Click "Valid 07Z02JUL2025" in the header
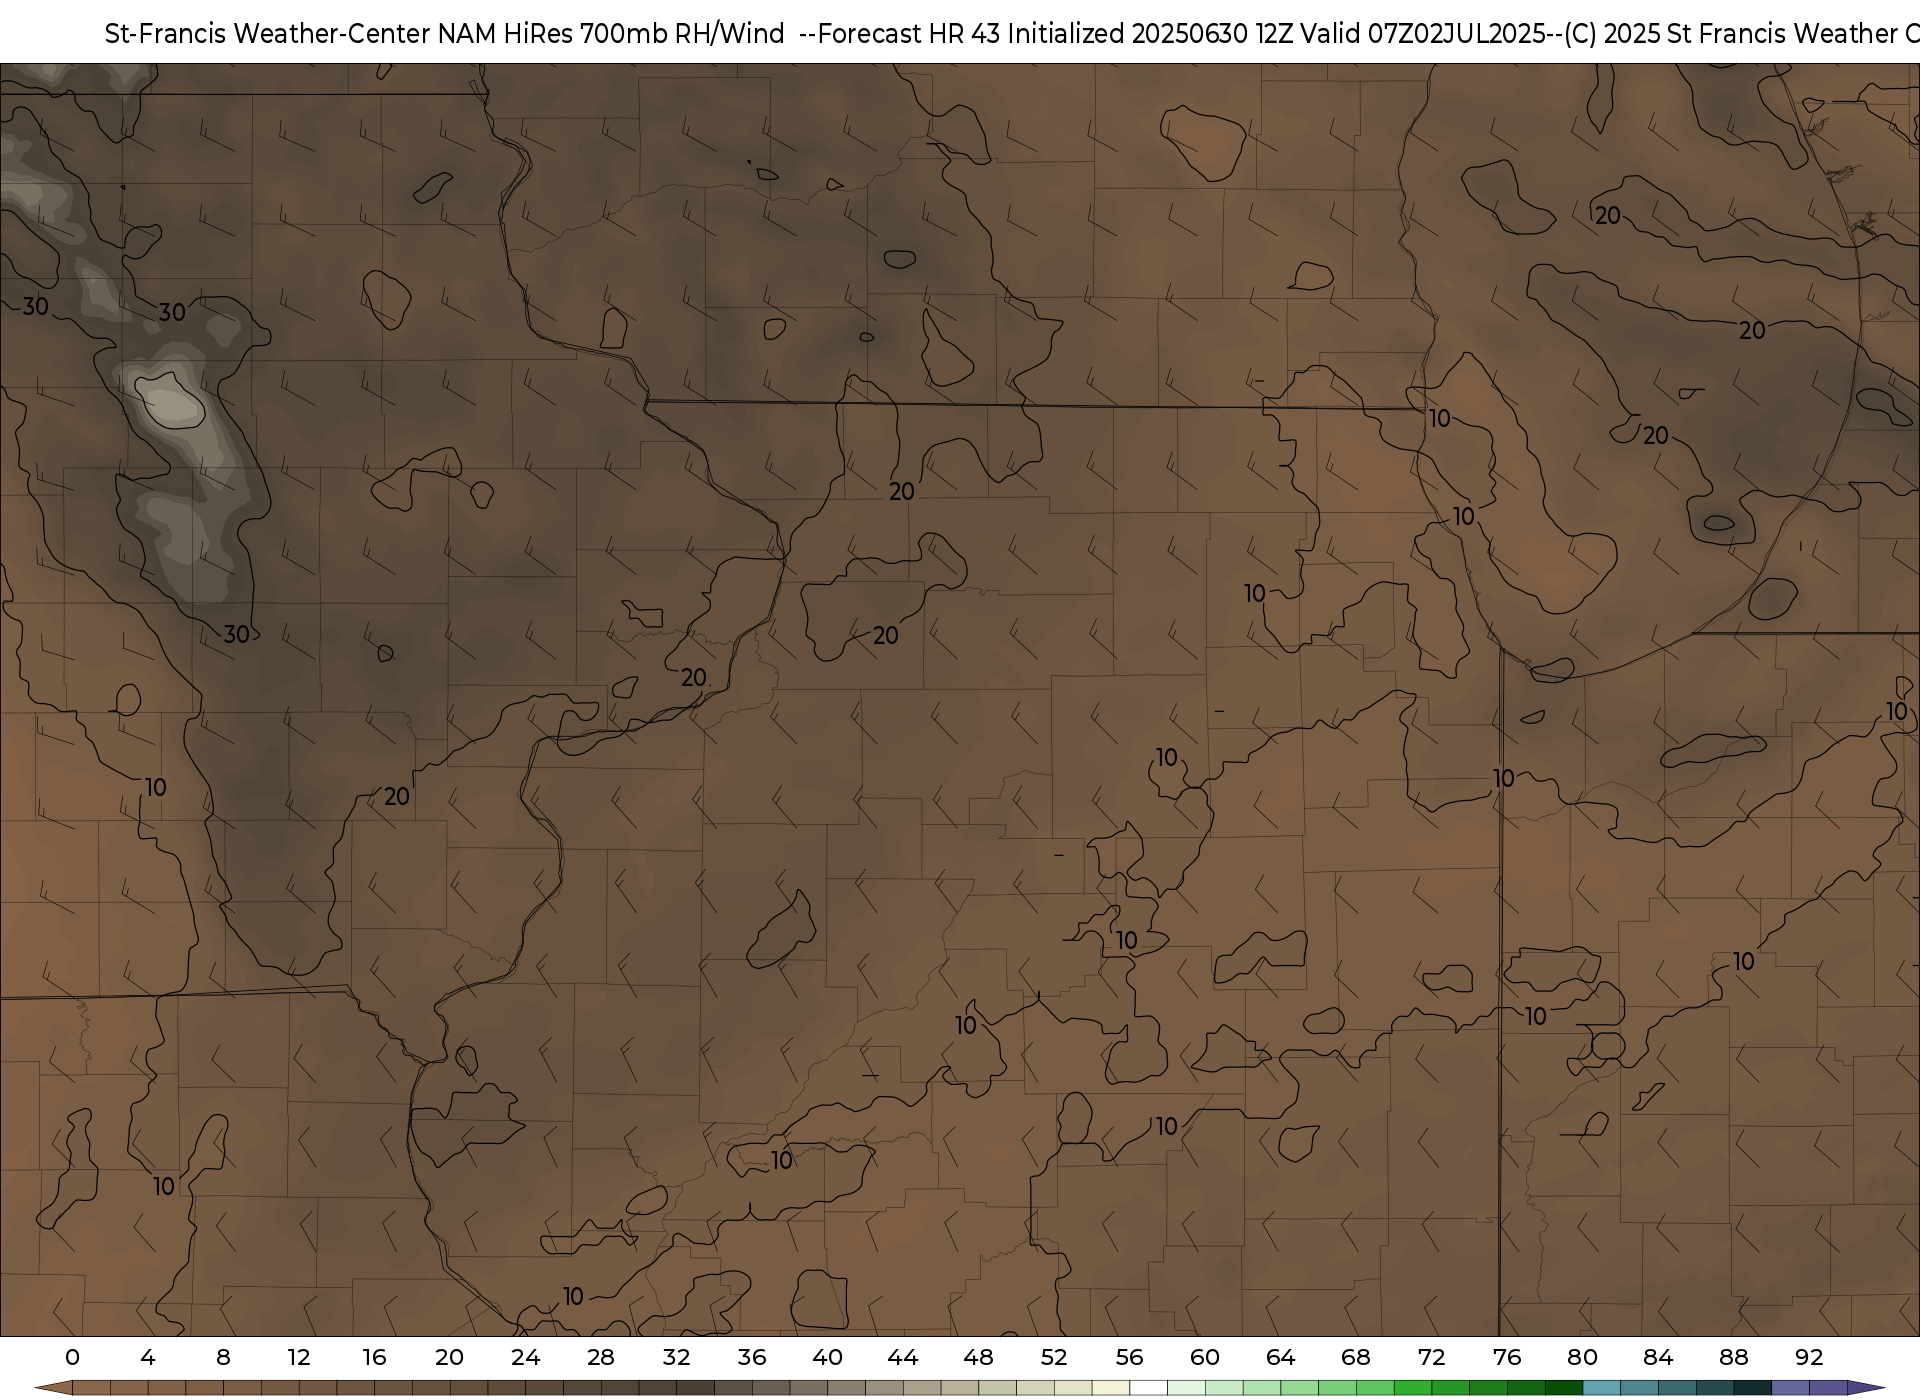The height and width of the screenshot is (1400, 1920). point(1423,34)
